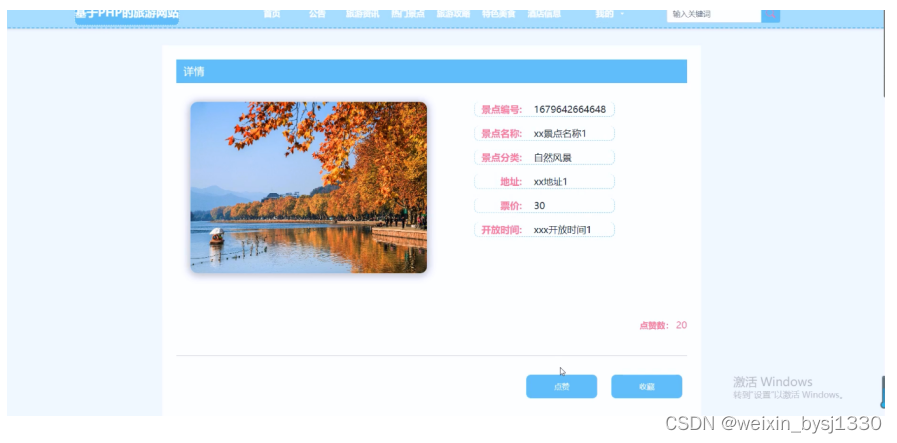Open the 公告 nav item
Image resolution: width=897 pixels, height=443 pixels.
pyautogui.click(x=317, y=14)
